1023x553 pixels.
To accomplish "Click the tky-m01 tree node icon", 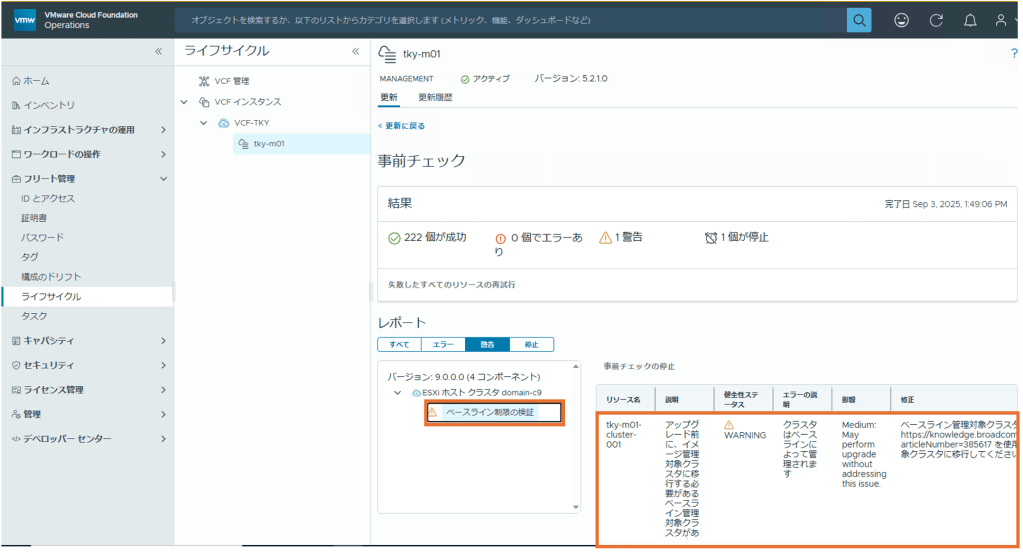I will [x=243, y=143].
